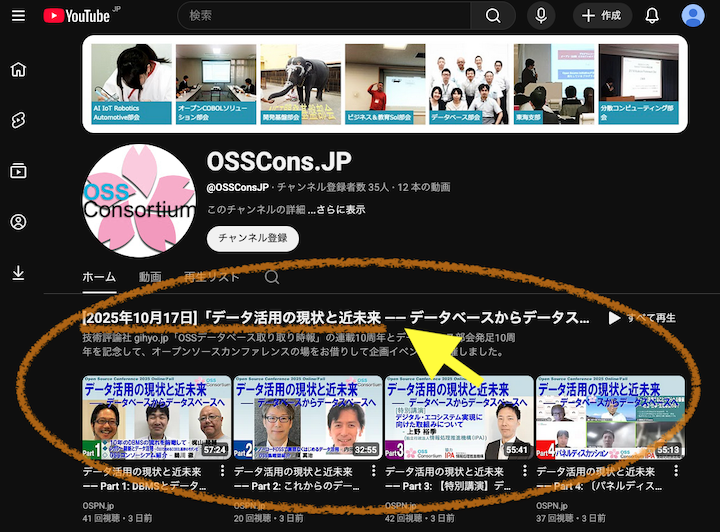720x532 pixels.
Task: Subscribe with チャンネル登録 button
Action: [x=252, y=238]
